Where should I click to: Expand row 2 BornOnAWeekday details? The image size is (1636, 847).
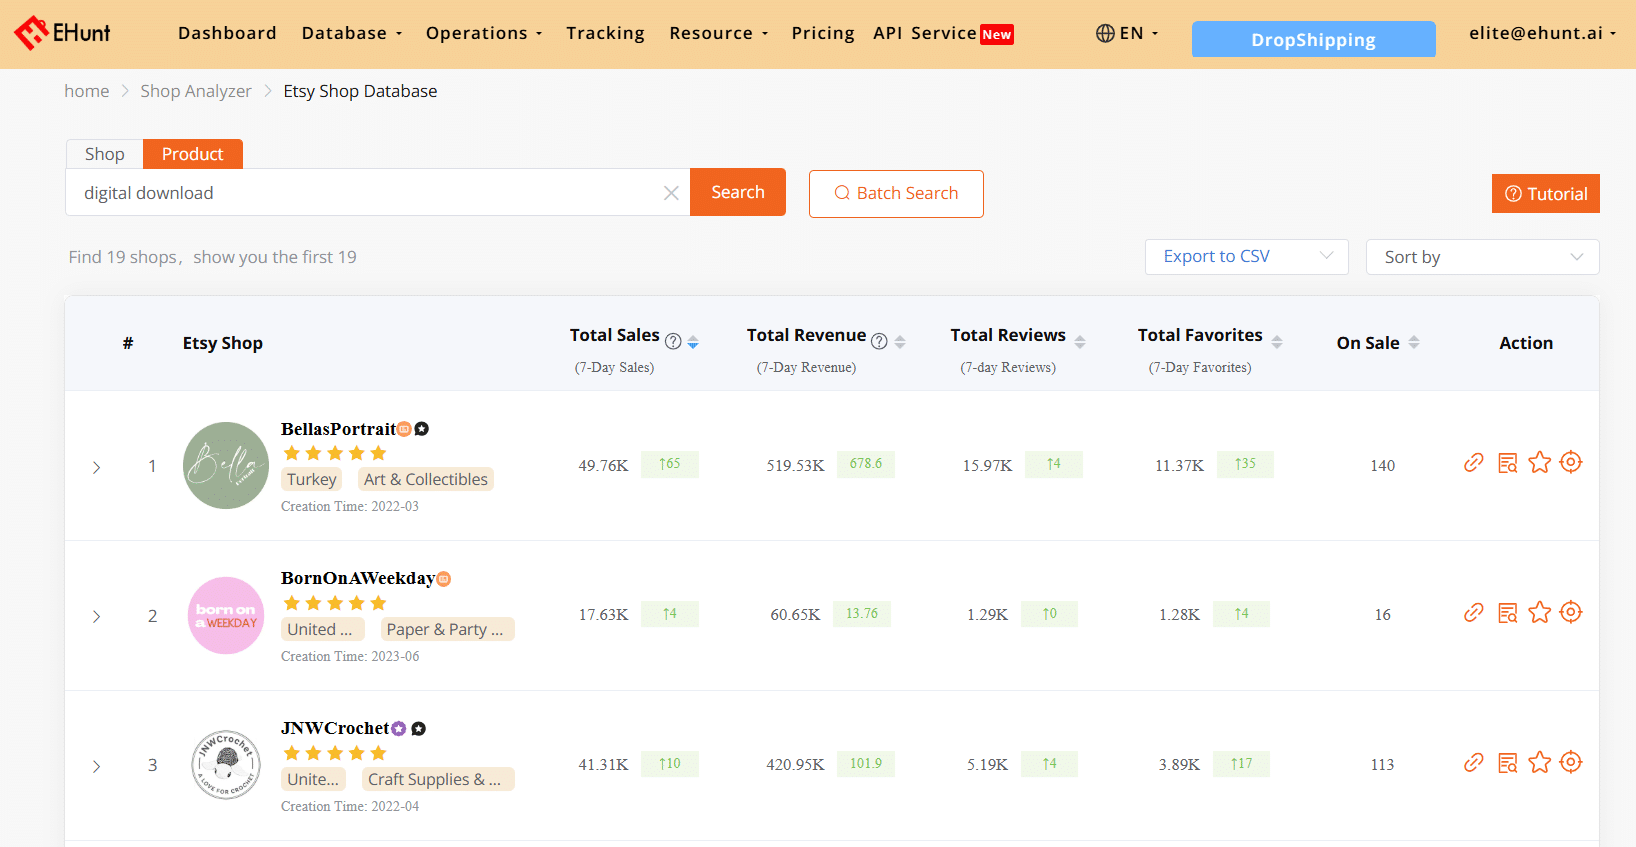coord(96,616)
